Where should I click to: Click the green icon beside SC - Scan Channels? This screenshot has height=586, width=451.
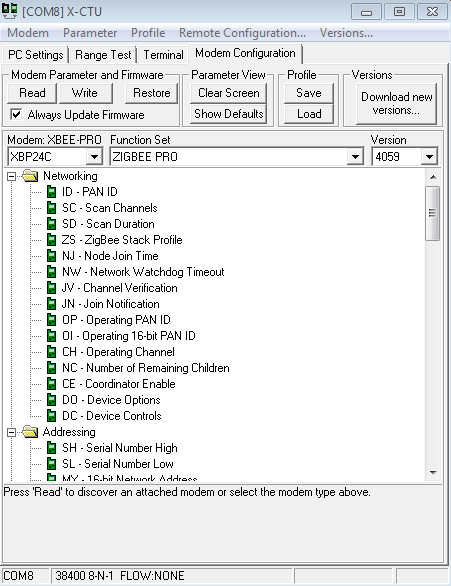[51, 208]
